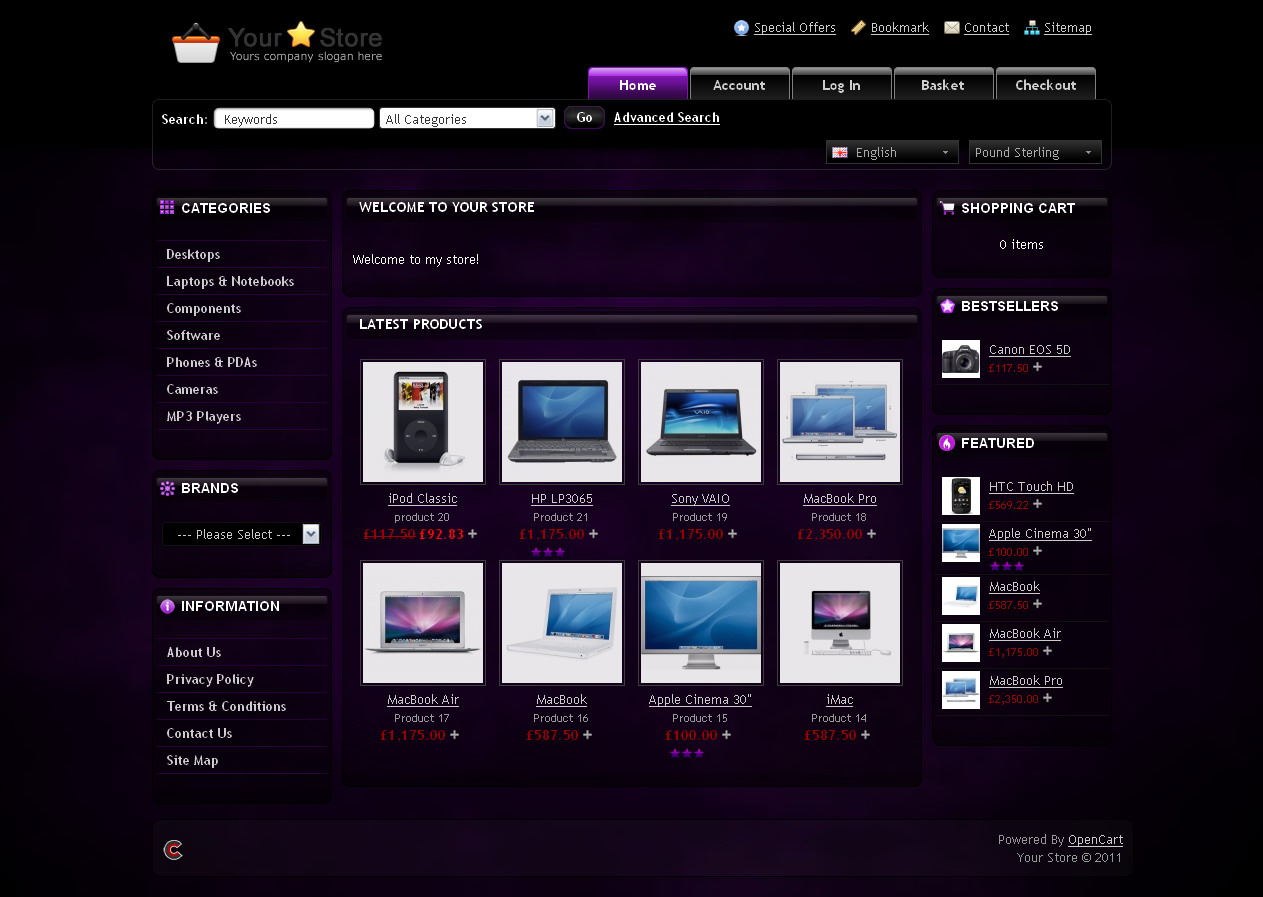Open the Sony VAIO product image

click(701, 422)
